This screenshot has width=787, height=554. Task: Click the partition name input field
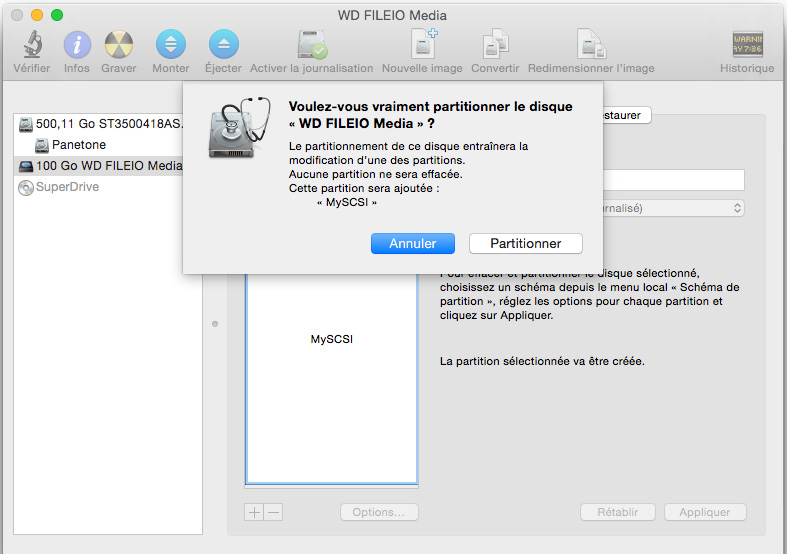click(673, 180)
